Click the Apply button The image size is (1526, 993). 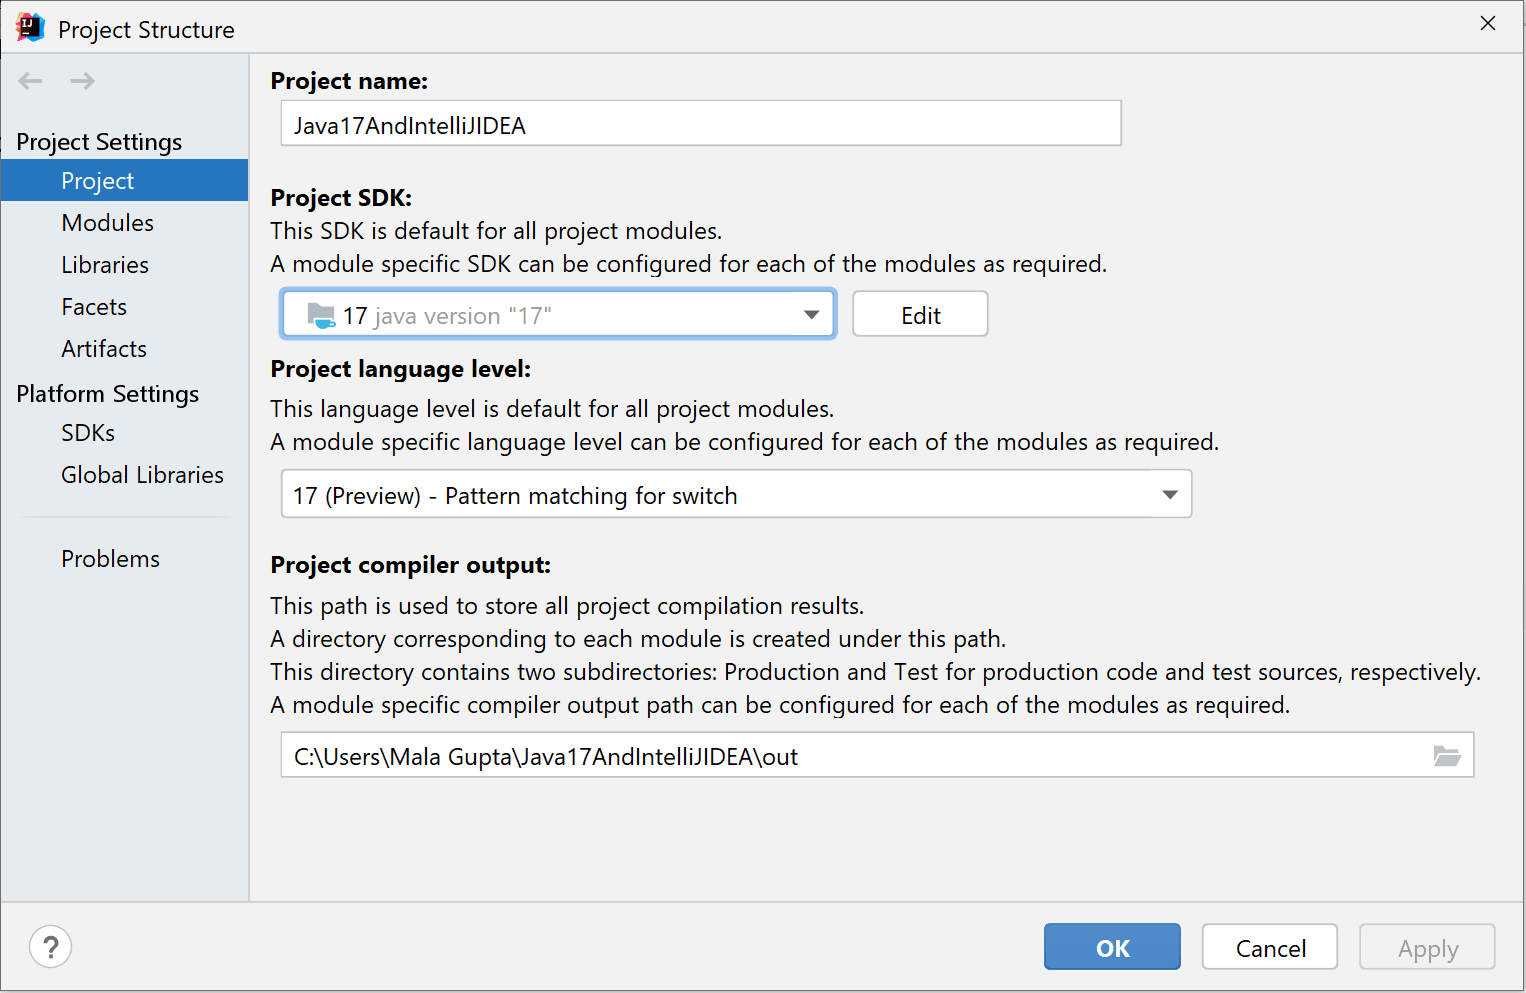pos(1427,946)
